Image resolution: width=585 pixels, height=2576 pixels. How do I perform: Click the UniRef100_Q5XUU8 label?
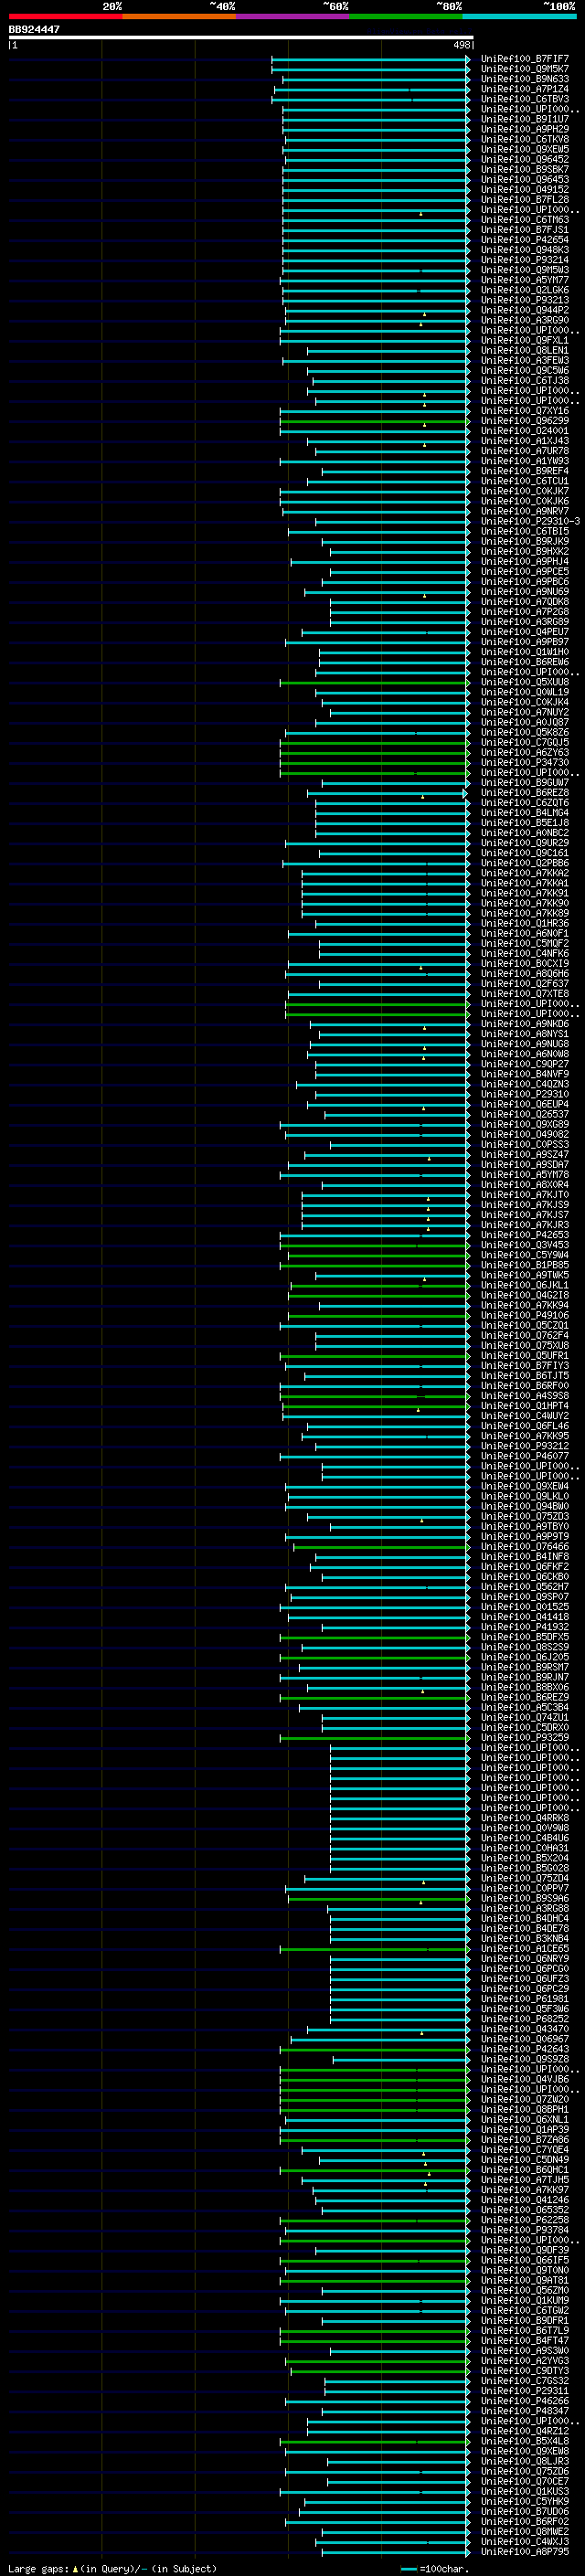pyautogui.click(x=525, y=682)
